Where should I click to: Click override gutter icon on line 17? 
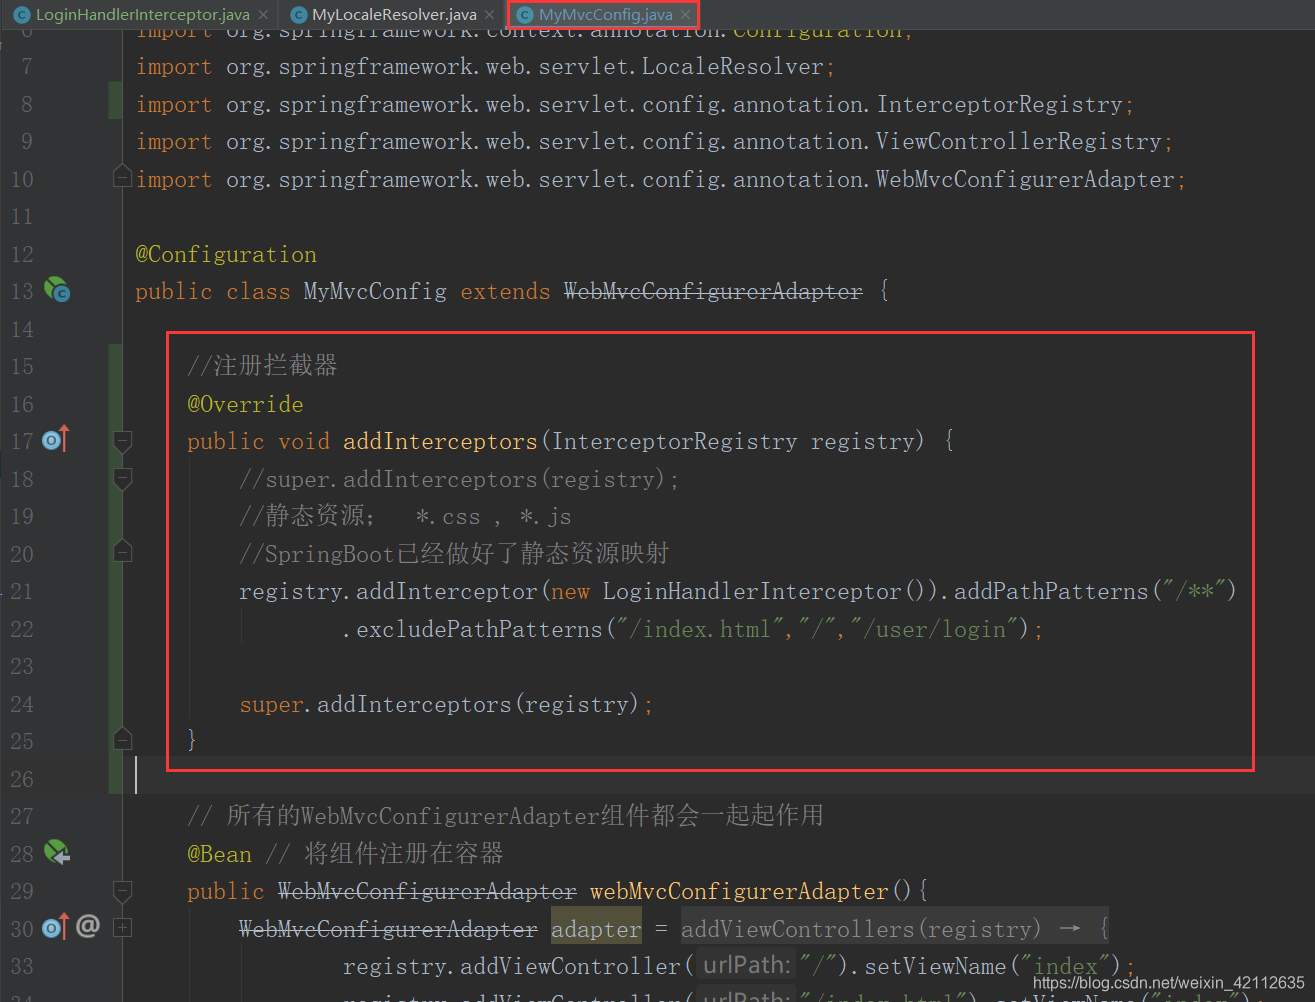pyautogui.click(x=56, y=440)
